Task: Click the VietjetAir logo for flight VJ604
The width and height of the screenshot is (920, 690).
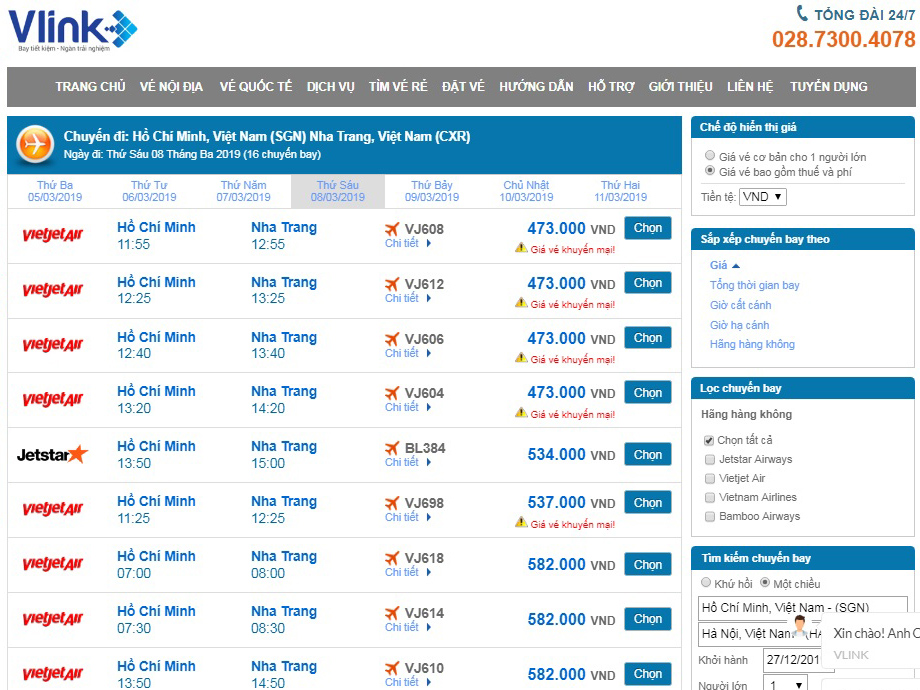Action: pyautogui.click(x=53, y=400)
